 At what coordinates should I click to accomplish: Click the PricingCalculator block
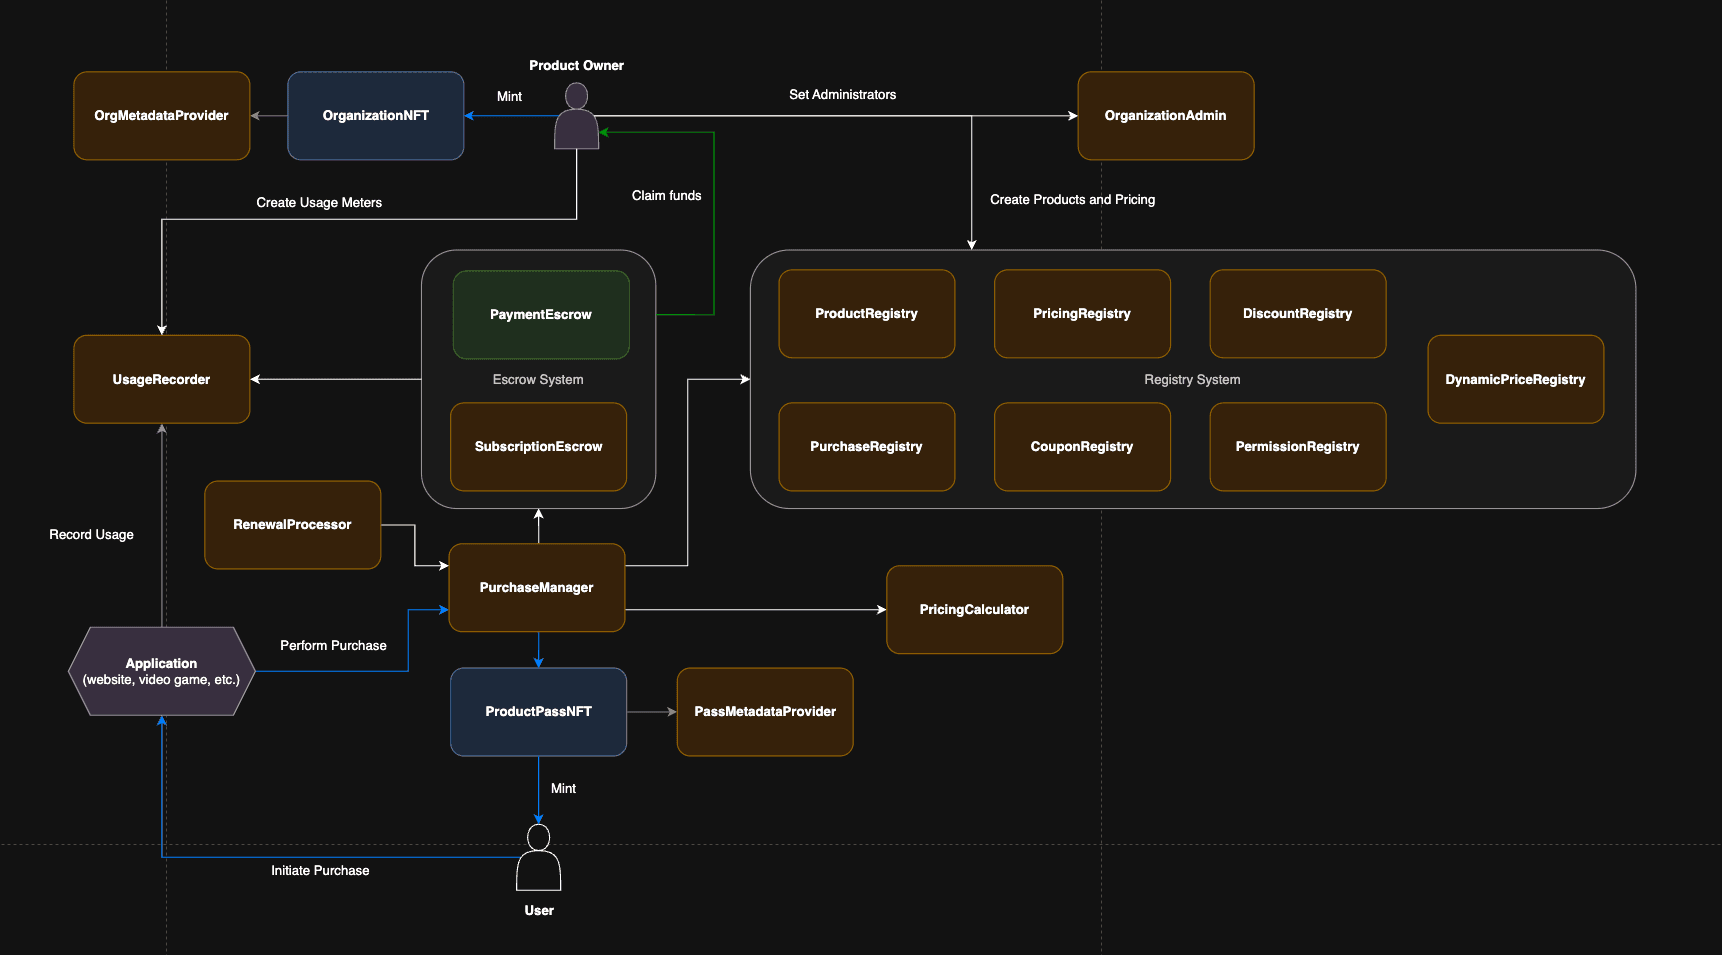pos(973,609)
